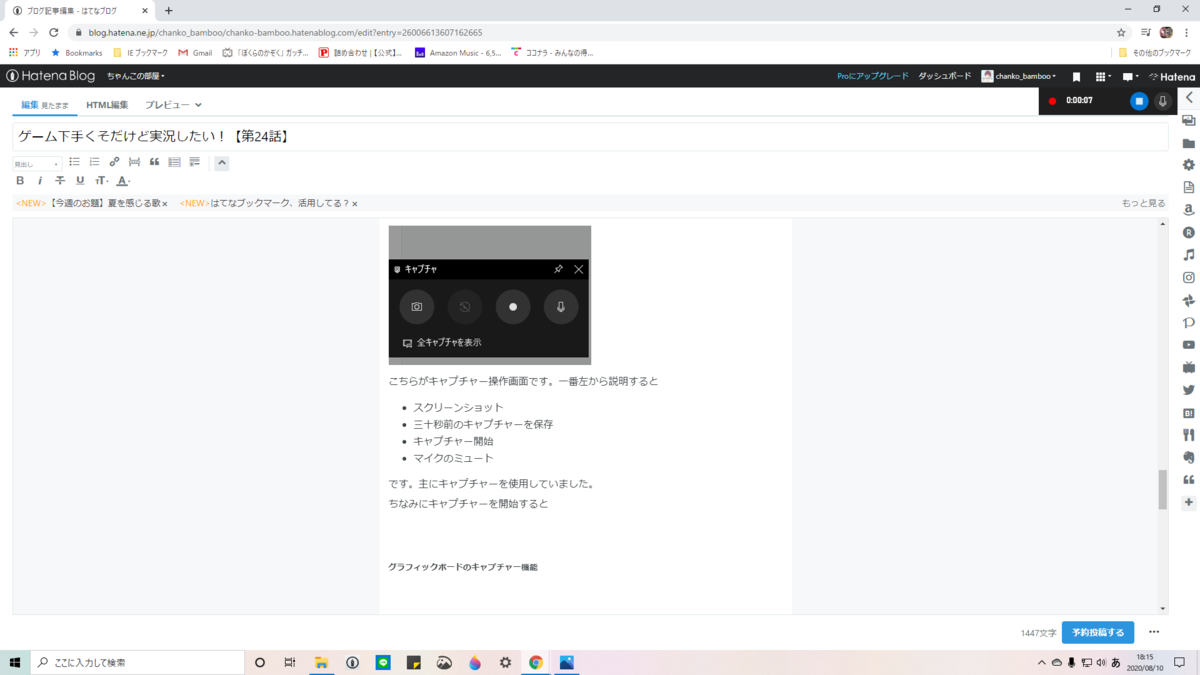Open the Windows Start menu
The image size is (1200, 675).
[x=15, y=662]
